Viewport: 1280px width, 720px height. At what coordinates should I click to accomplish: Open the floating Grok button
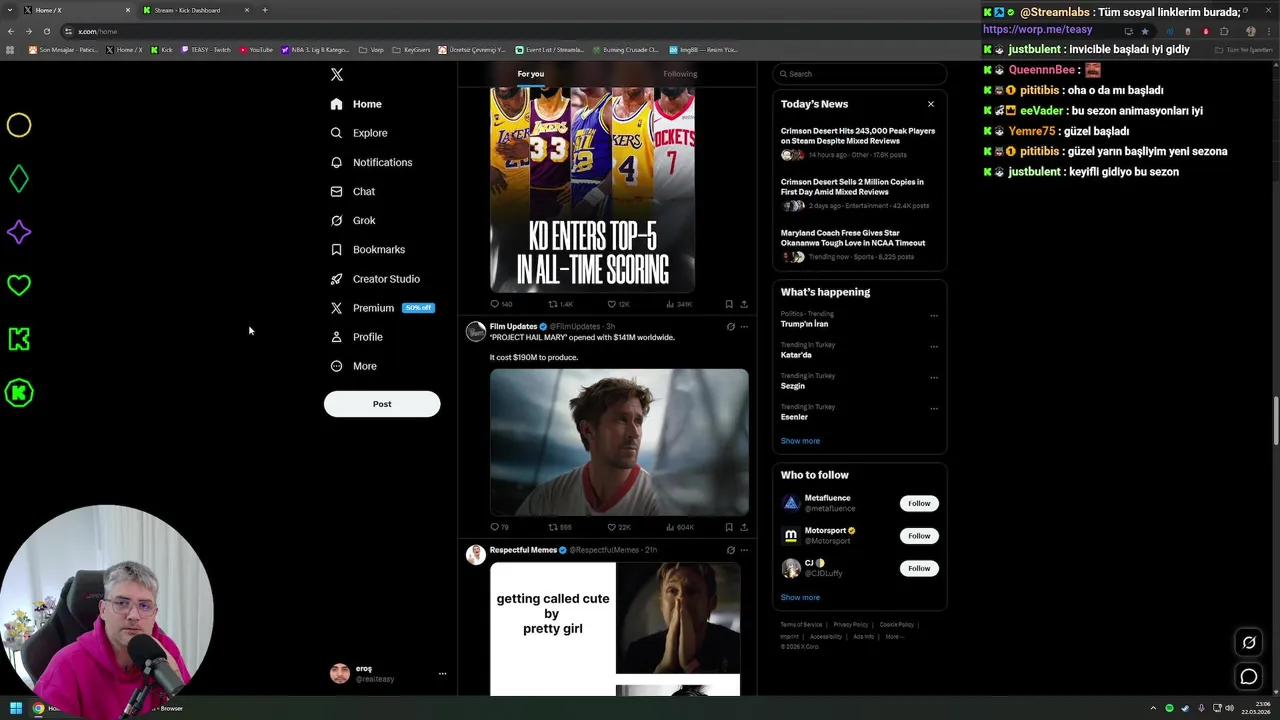pyautogui.click(x=1248, y=643)
